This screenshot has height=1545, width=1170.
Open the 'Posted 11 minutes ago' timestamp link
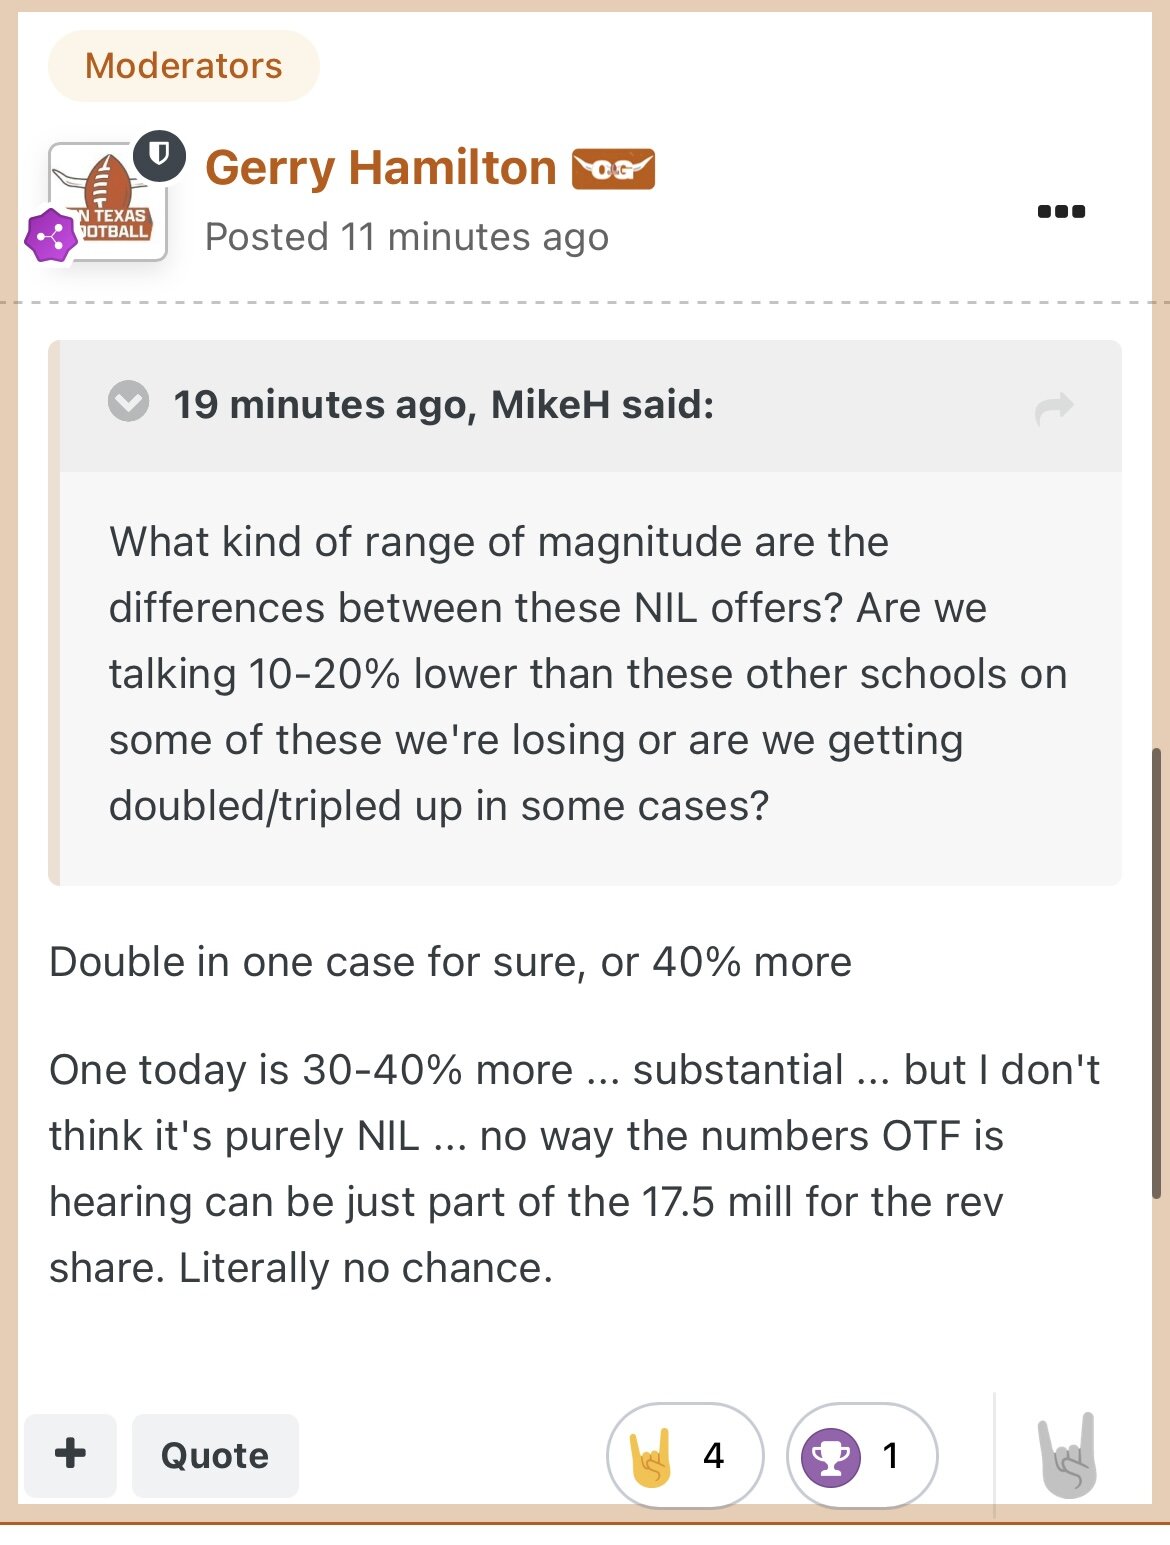pos(407,237)
